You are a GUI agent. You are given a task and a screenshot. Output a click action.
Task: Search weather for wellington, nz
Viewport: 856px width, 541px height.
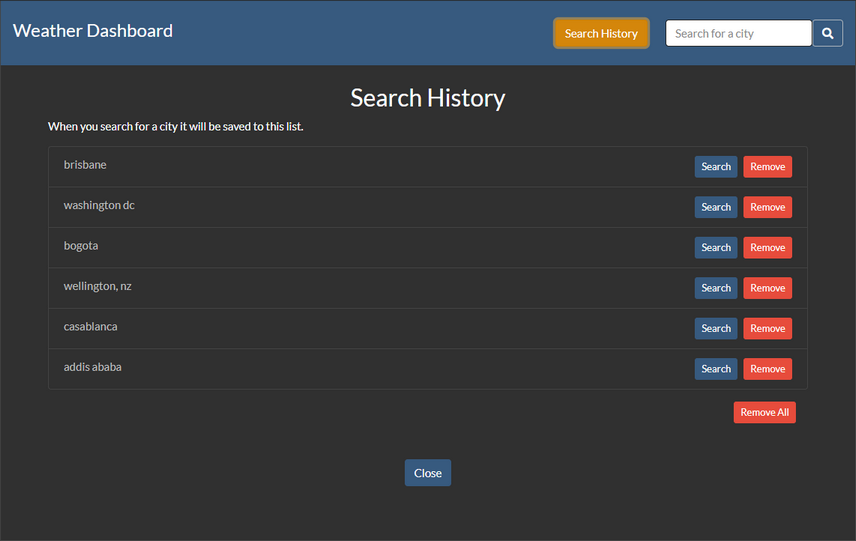pos(716,288)
